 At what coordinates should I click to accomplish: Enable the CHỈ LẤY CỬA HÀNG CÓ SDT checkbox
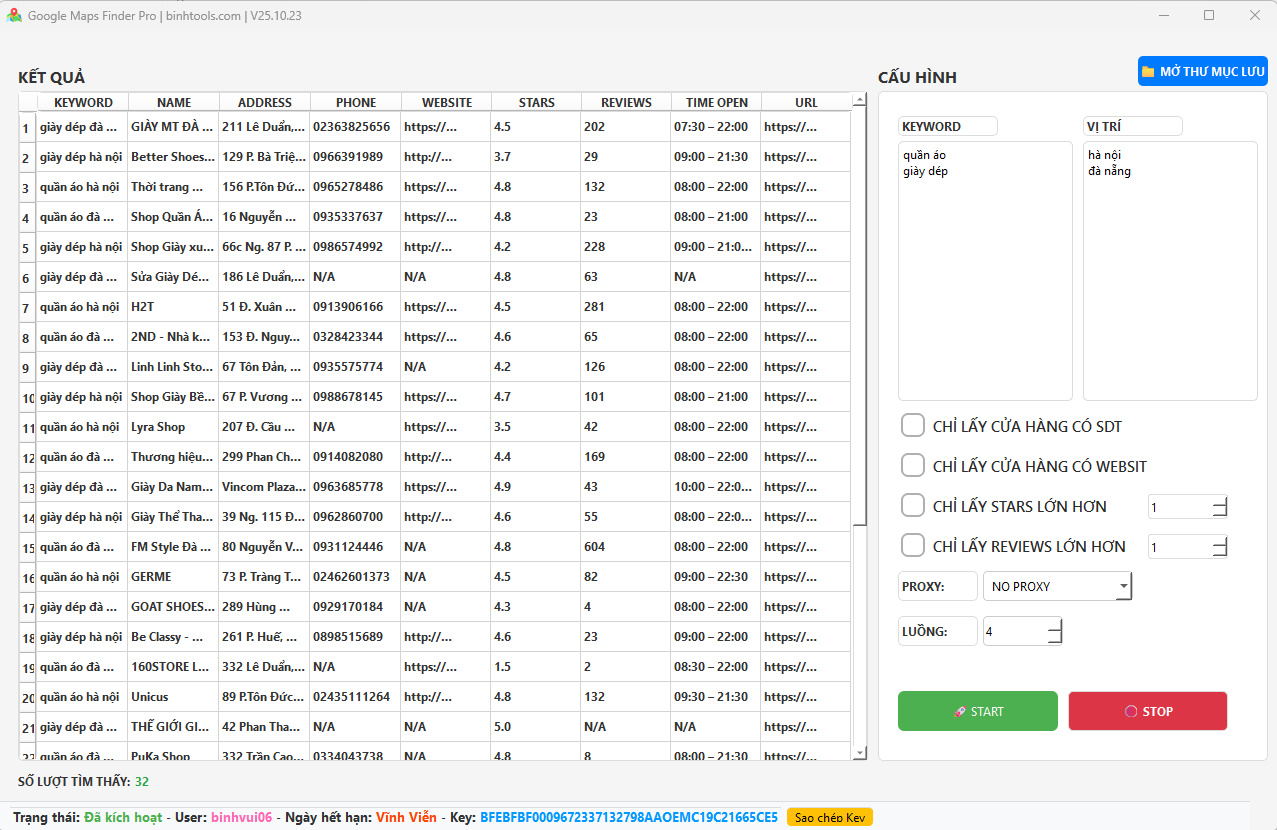pos(912,425)
